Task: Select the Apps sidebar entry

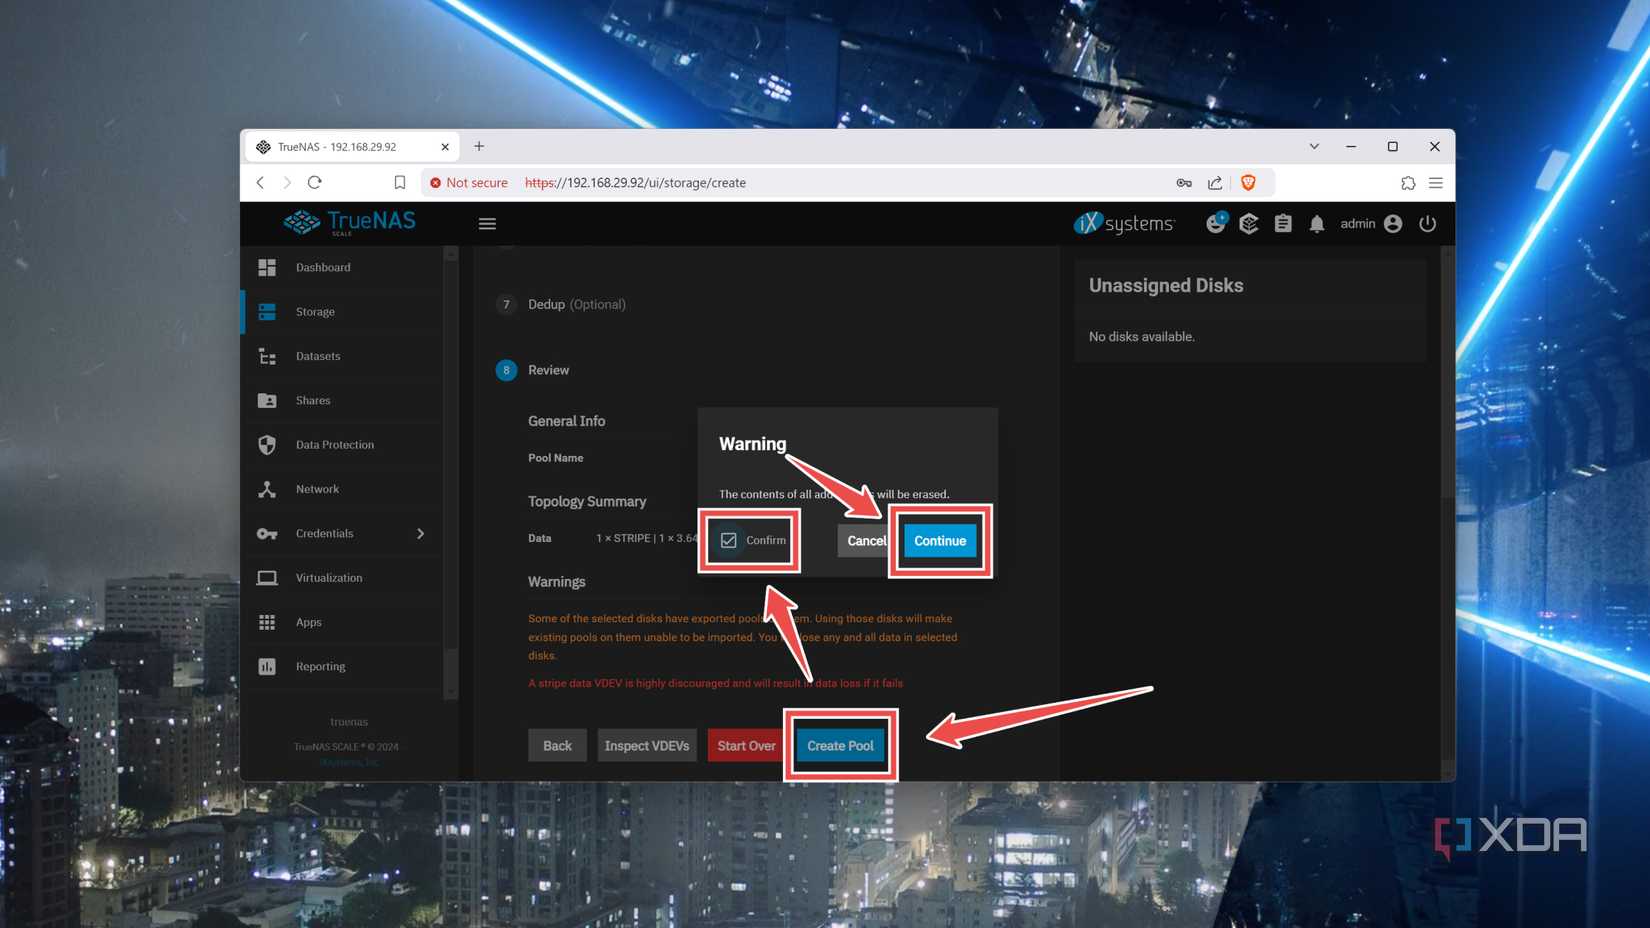Action: (x=308, y=622)
